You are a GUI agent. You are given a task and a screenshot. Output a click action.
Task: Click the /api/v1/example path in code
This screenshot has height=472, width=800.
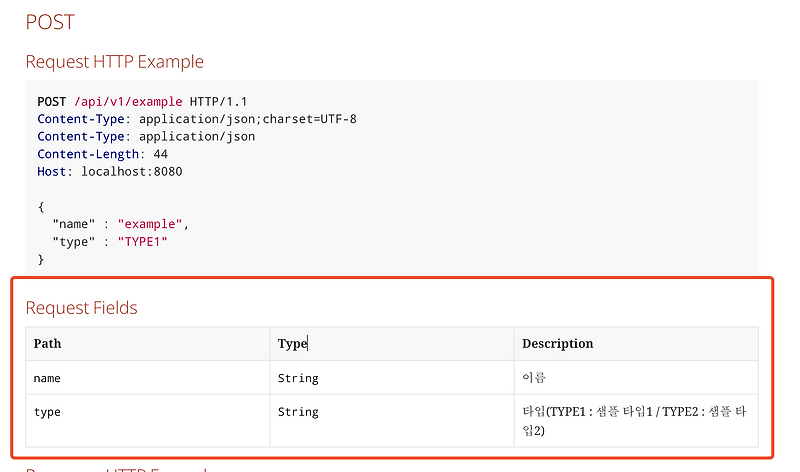pos(128,102)
